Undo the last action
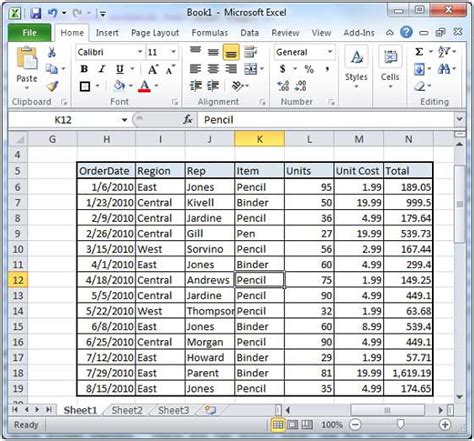The image size is (474, 441). point(53,13)
